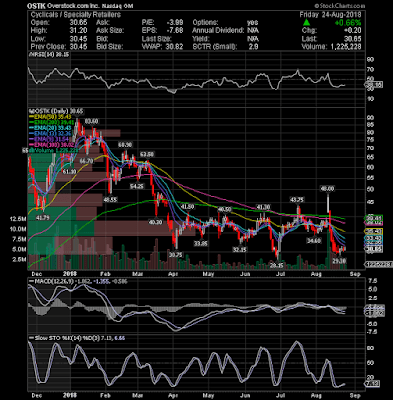Click the Options yes value
The height and width of the screenshot is (400, 393).
pyautogui.click(x=252, y=23)
